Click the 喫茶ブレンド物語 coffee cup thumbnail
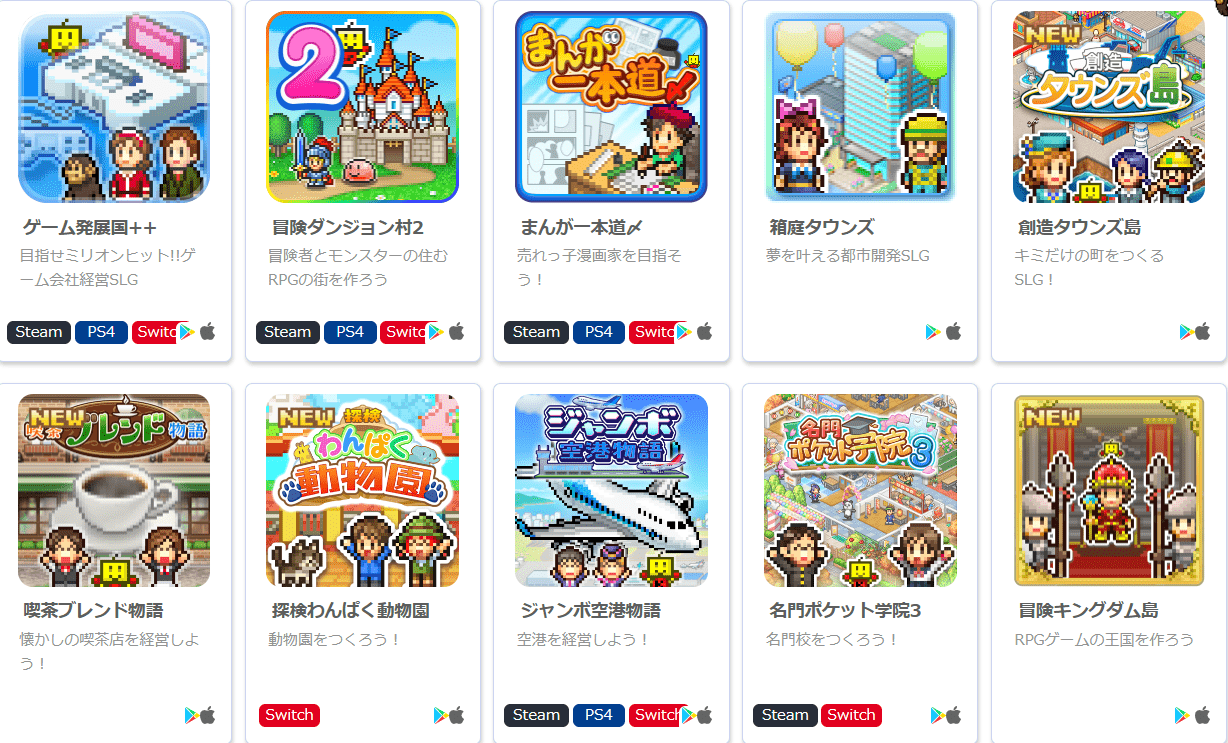Viewport: 1228px width, 743px height. tap(114, 490)
